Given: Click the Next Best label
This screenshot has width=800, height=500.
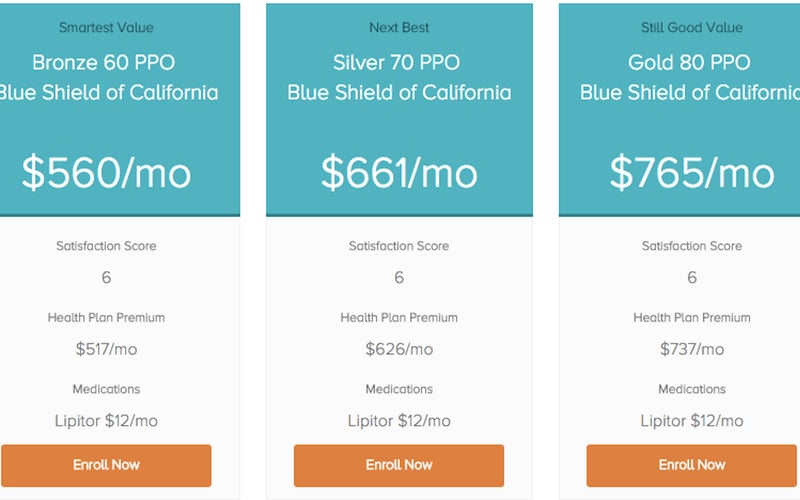Looking at the screenshot, I should [399, 28].
